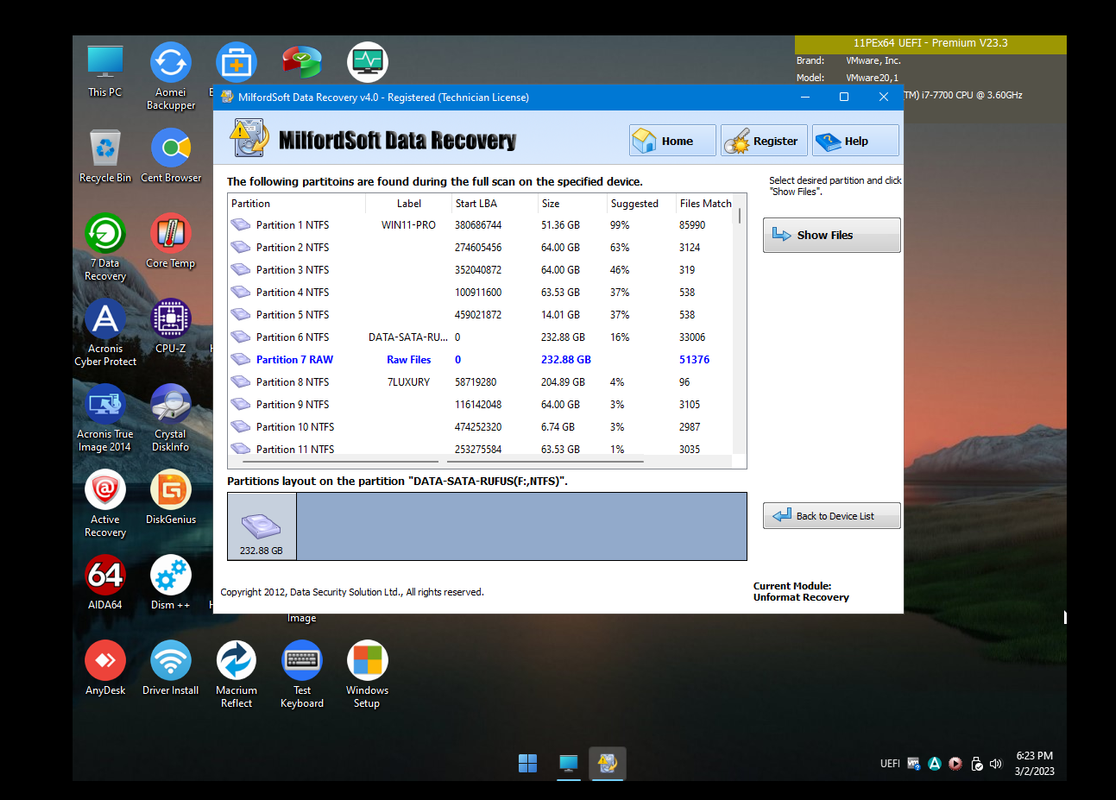Sort by the Label column header
The width and height of the screenshot is (1116, 800).
(x=409, y=204)
